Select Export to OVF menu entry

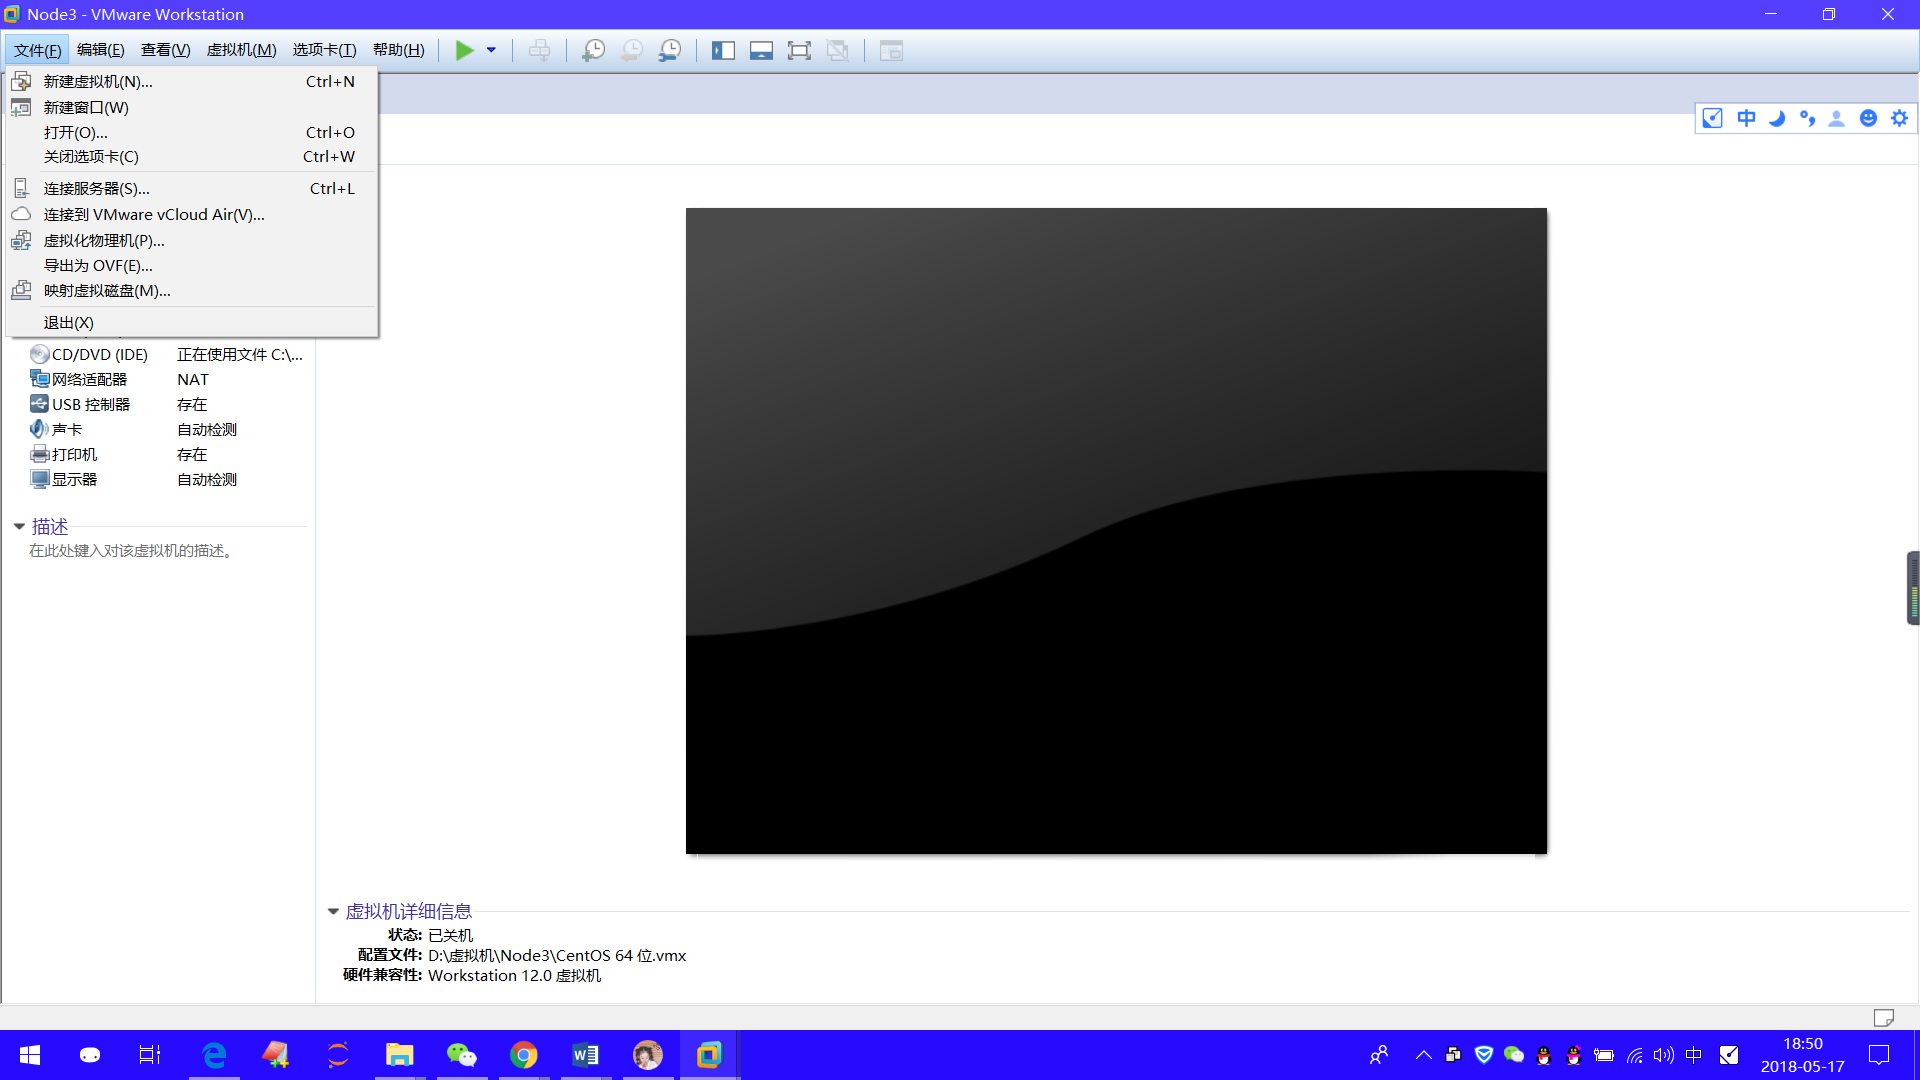(98, 266)
